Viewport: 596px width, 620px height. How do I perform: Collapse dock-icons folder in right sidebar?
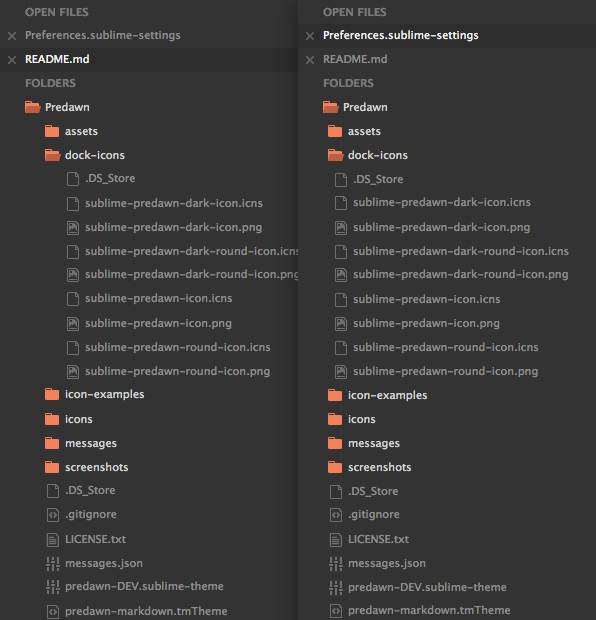point(335,155)
